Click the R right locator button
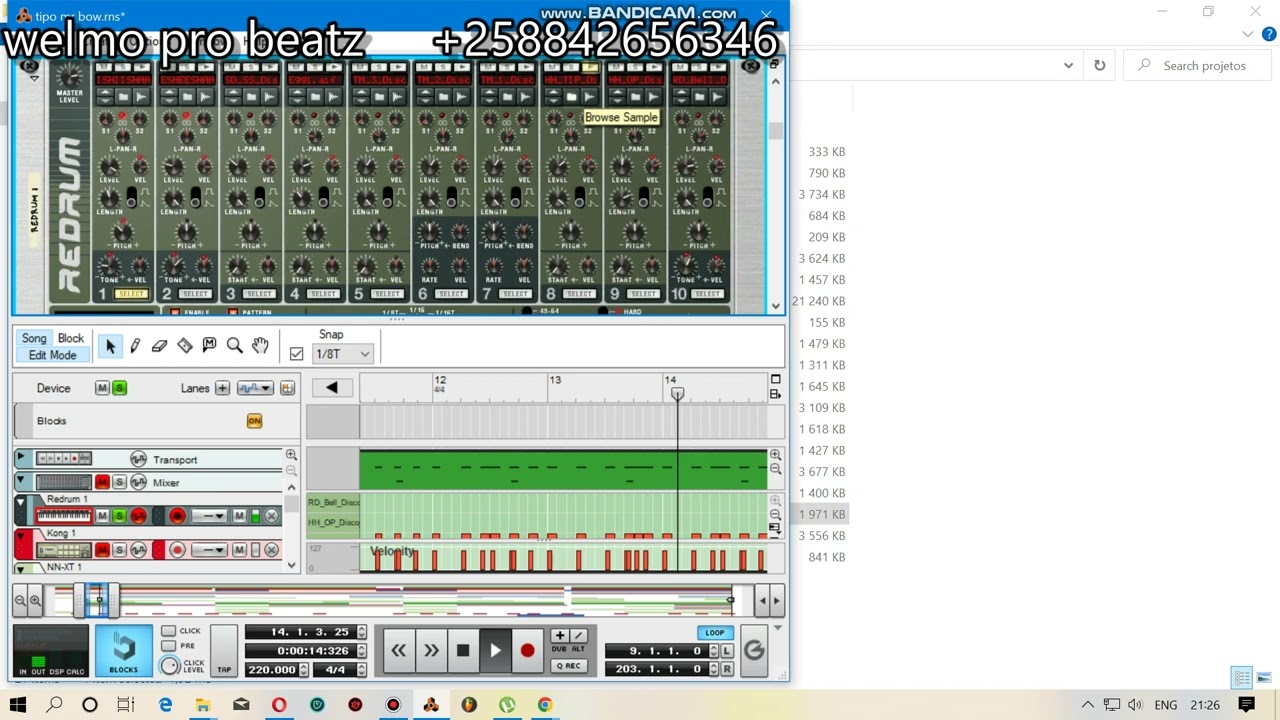The image size is (1280, 720). (x=727, y=669)
